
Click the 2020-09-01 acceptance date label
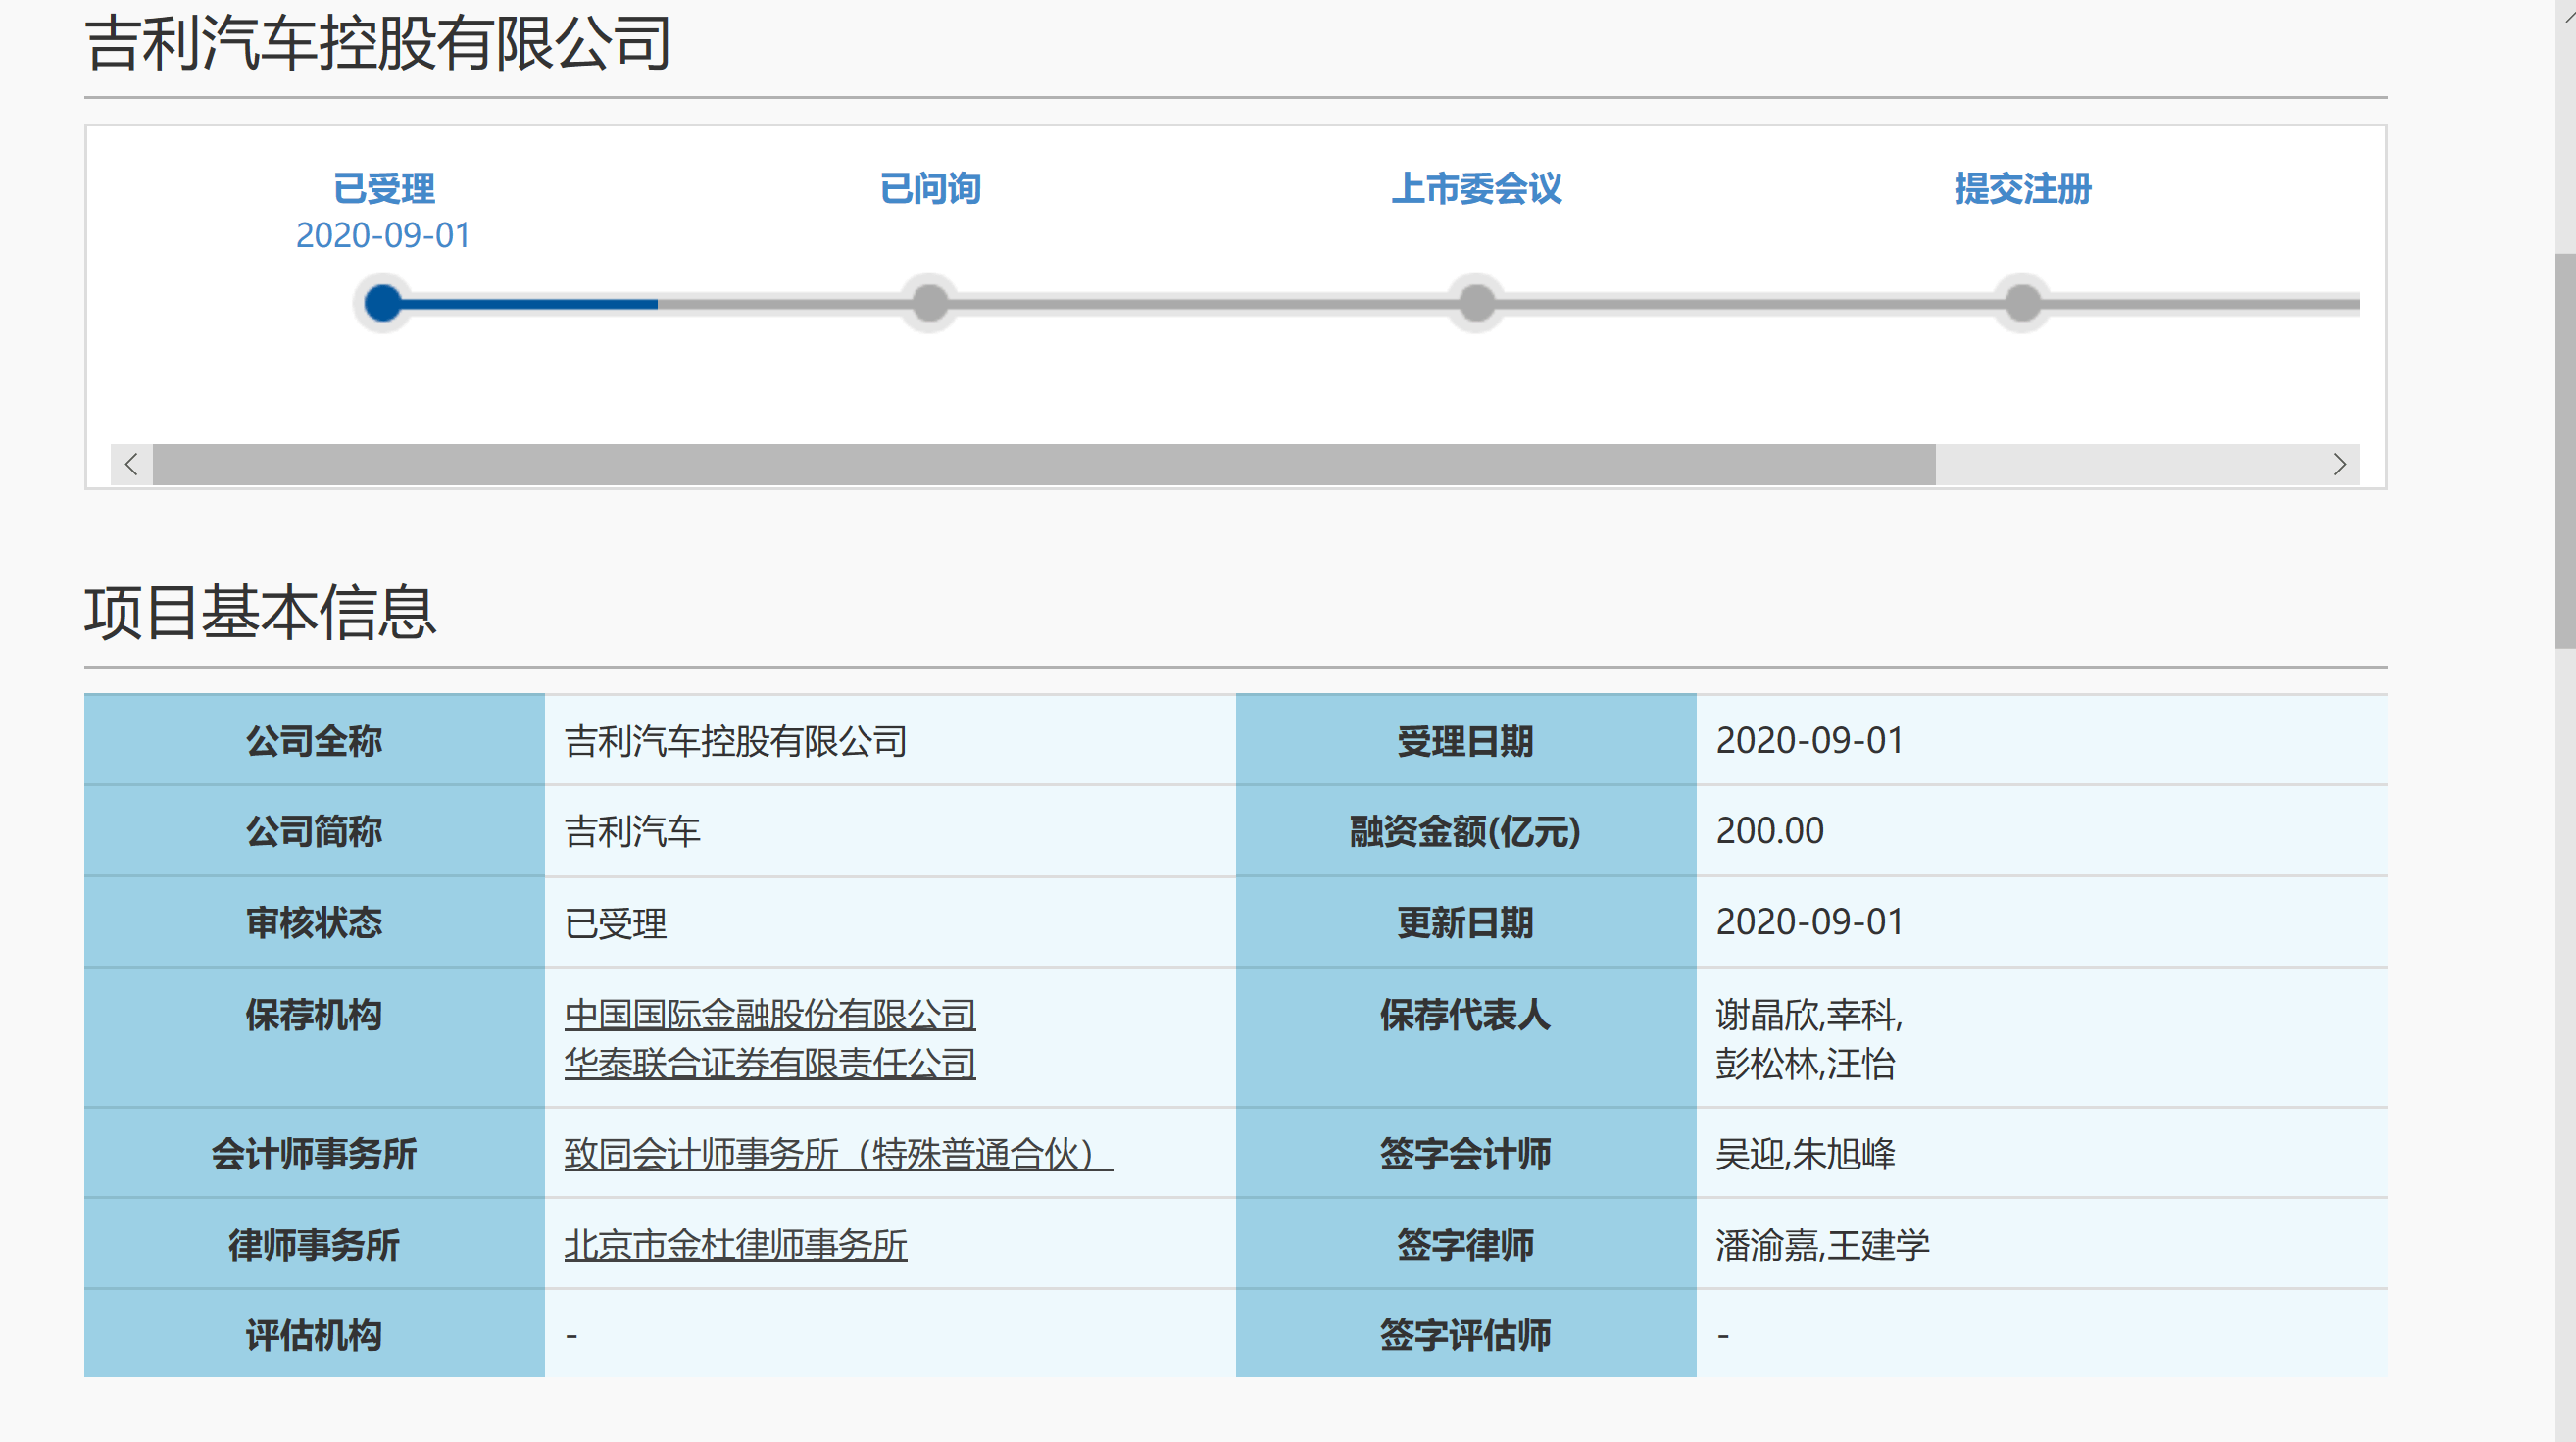coord(384,236)
